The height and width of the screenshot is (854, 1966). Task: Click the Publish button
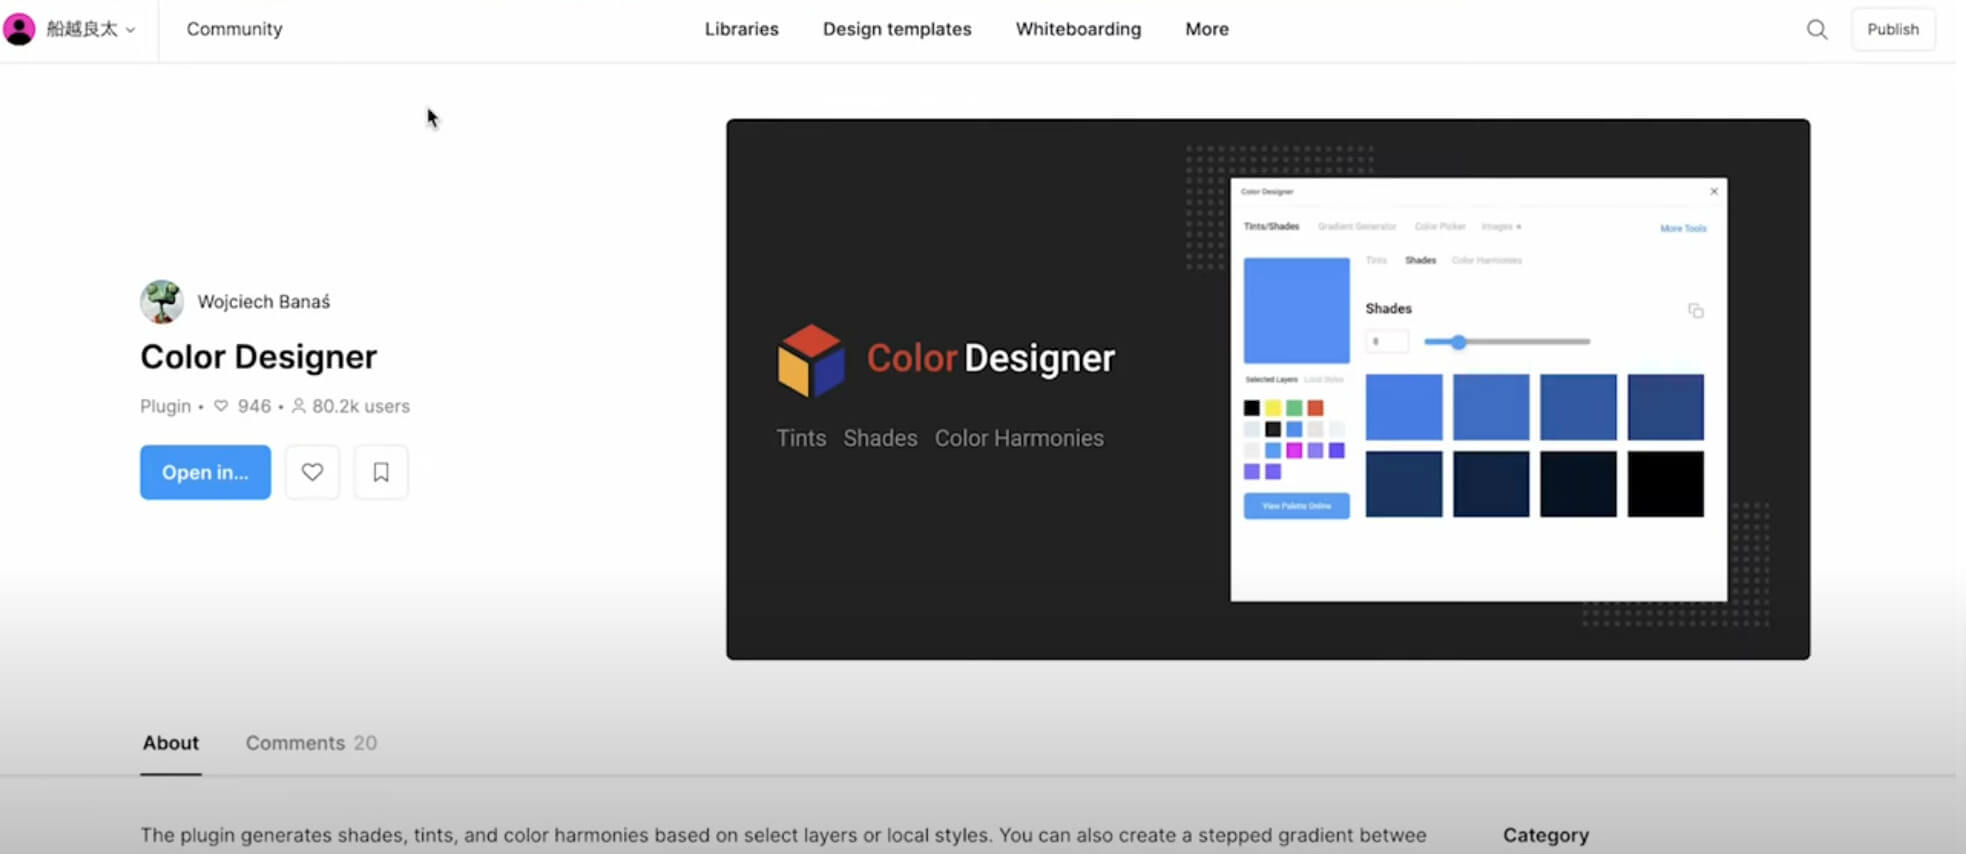pyautogui.click(x=1893, y=29)
